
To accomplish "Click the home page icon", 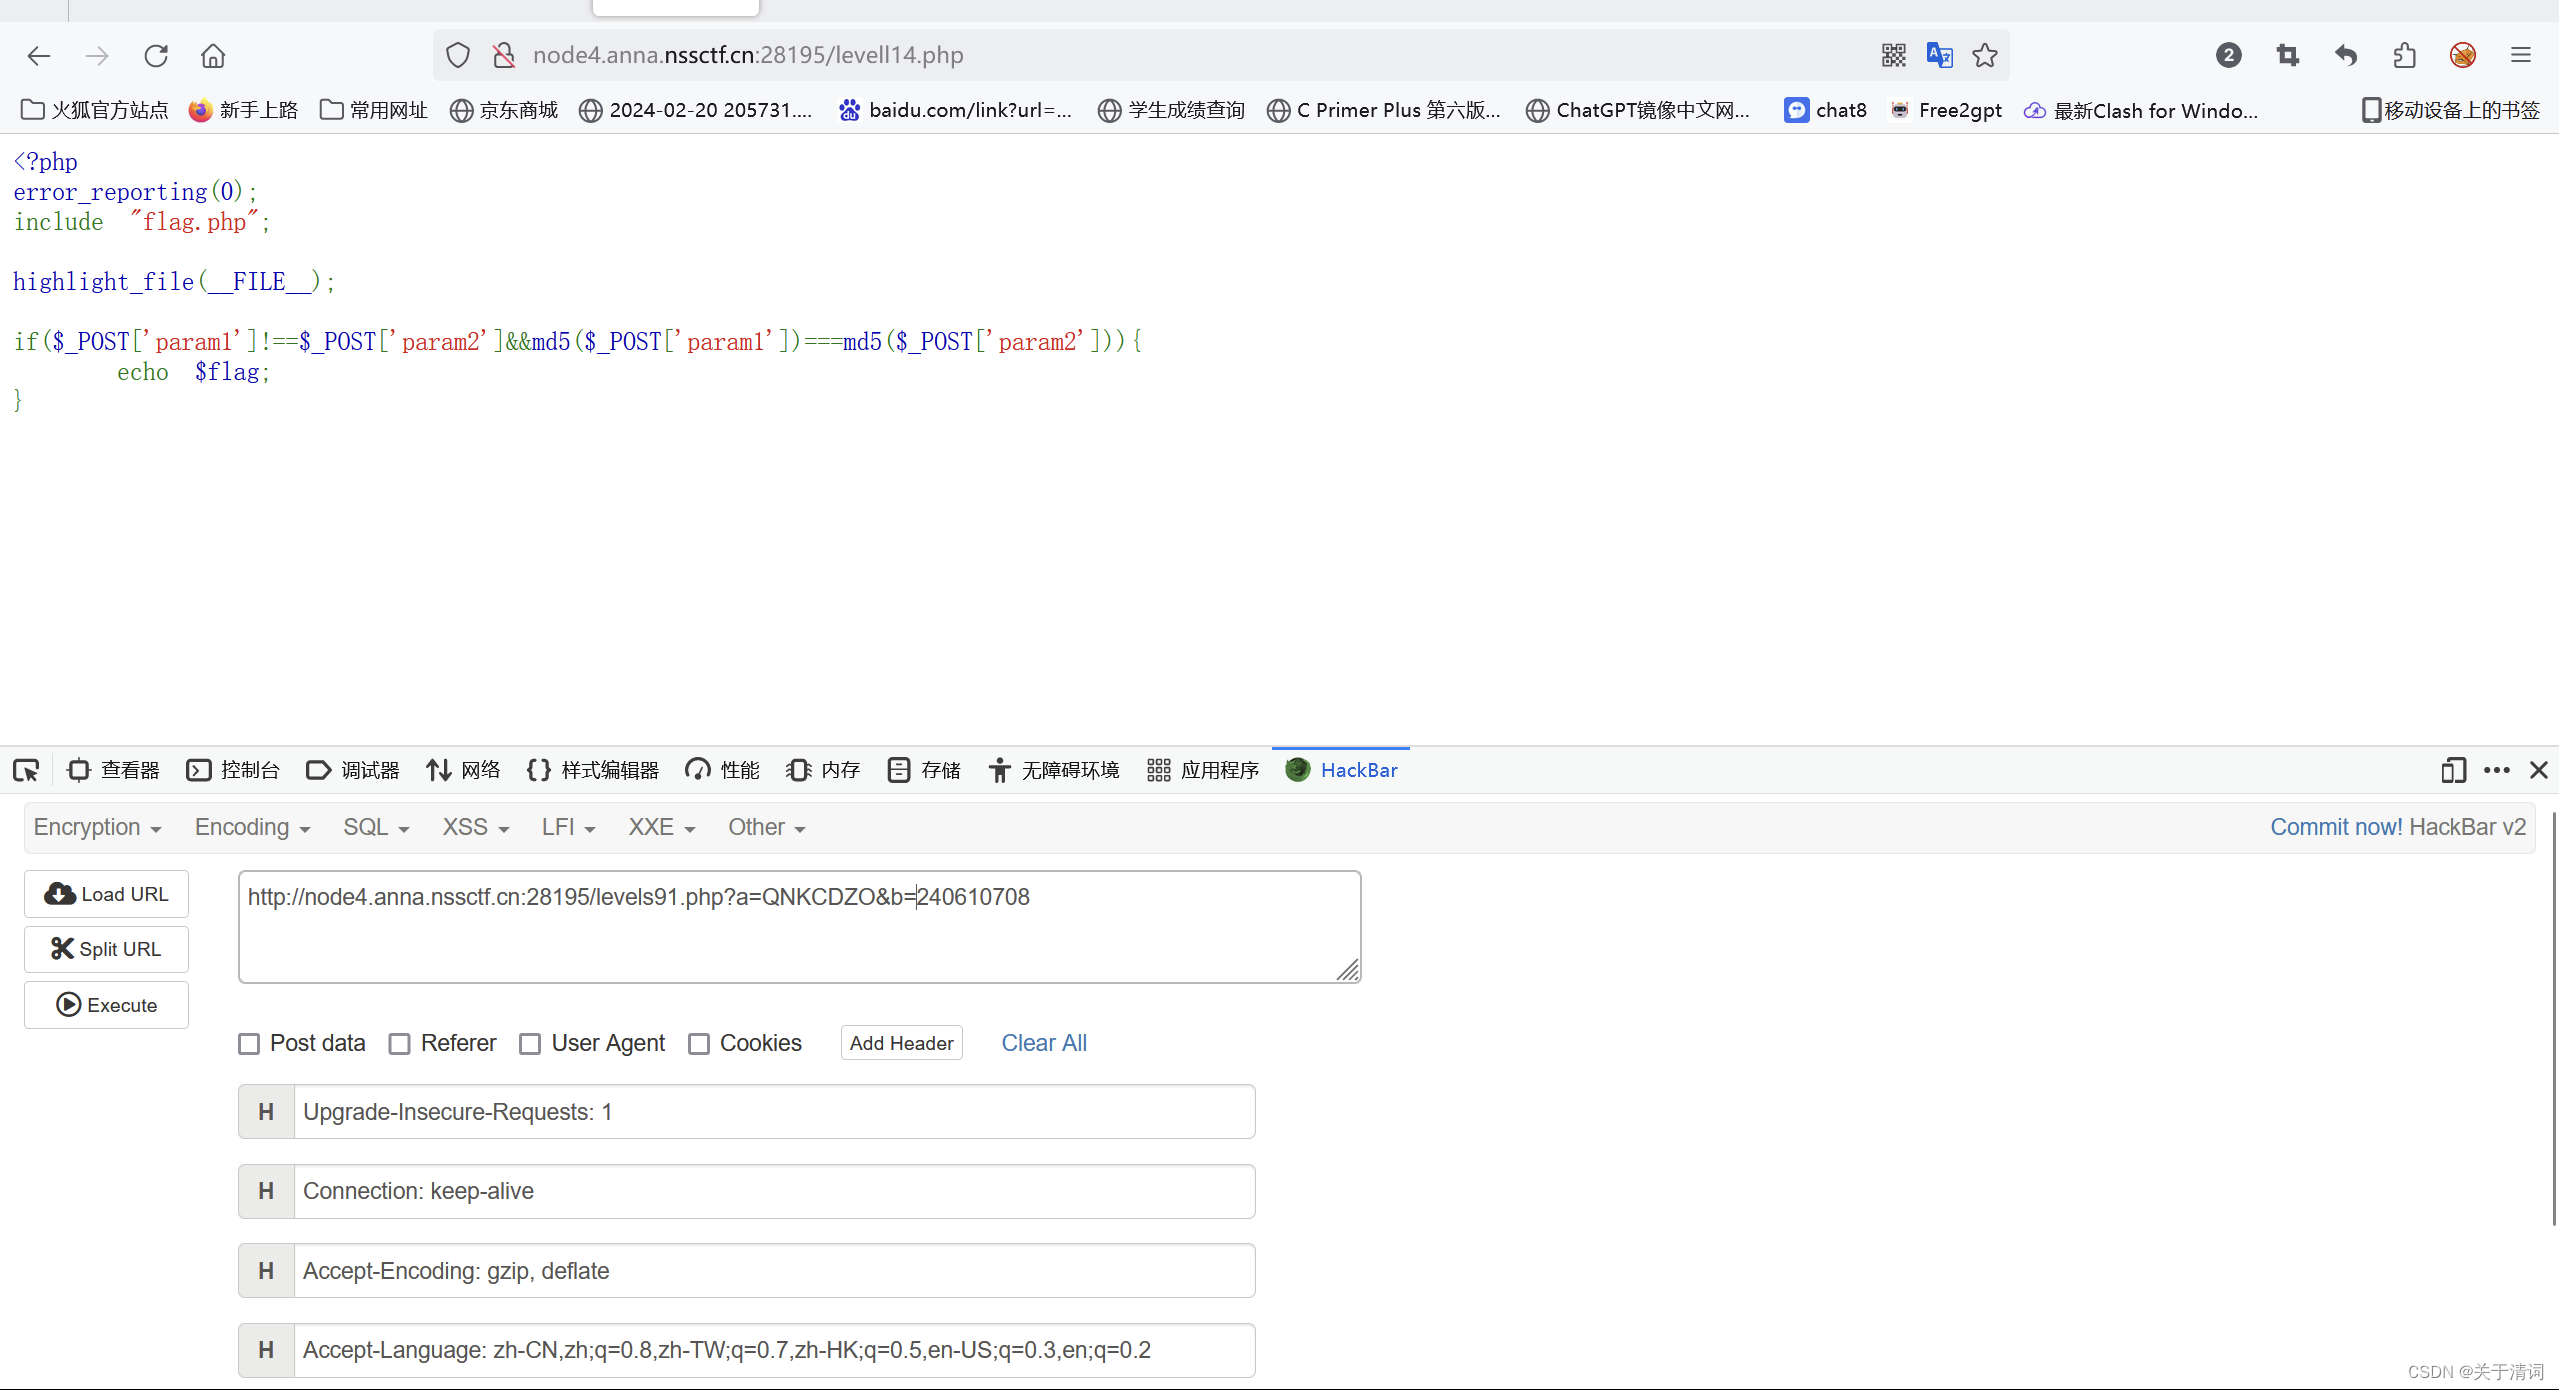I will 213,55.
